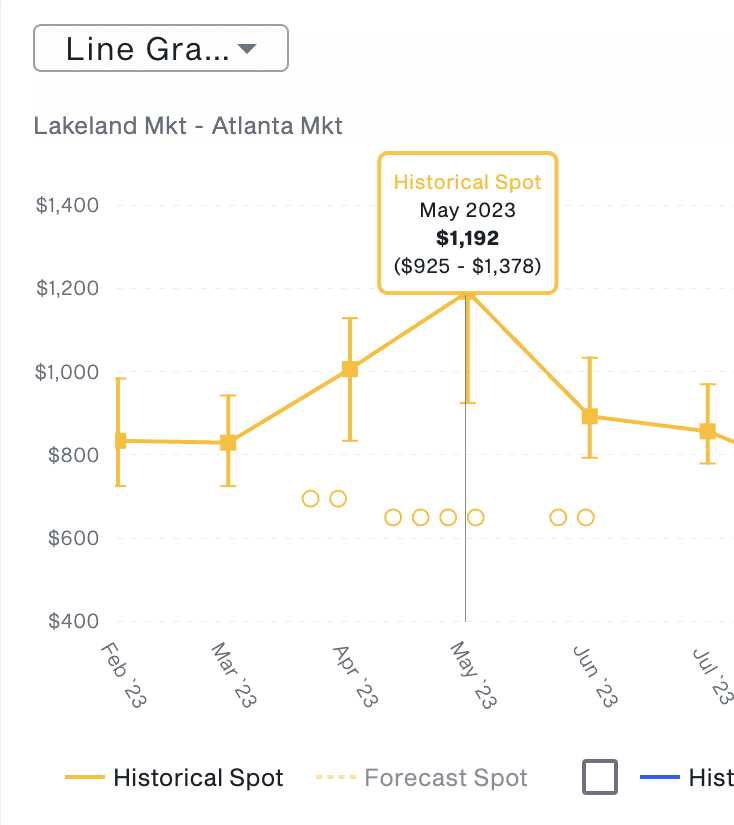This screenshot has width=734, height=825.
Task: Select the Jun '23 data point marker
Action: tap(590, 416)
